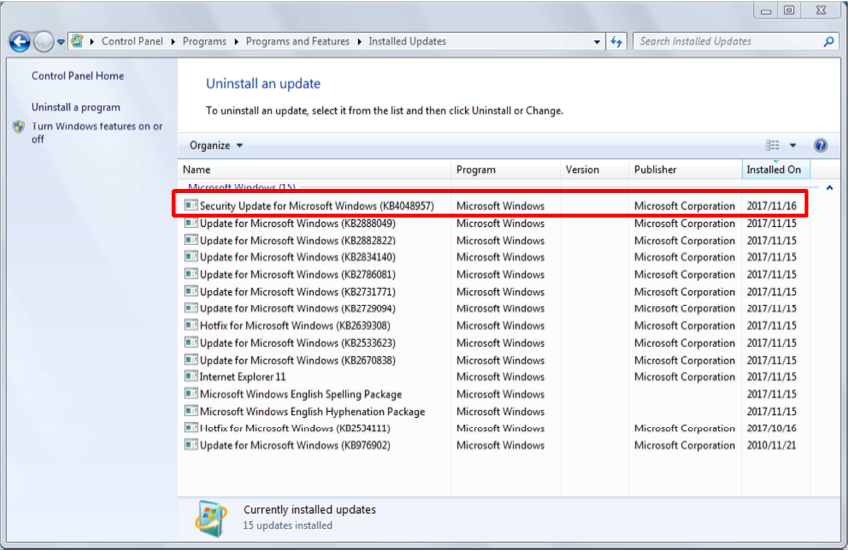Select Security Update KB4048957 row
849x551 pixels.
[490, 206]
